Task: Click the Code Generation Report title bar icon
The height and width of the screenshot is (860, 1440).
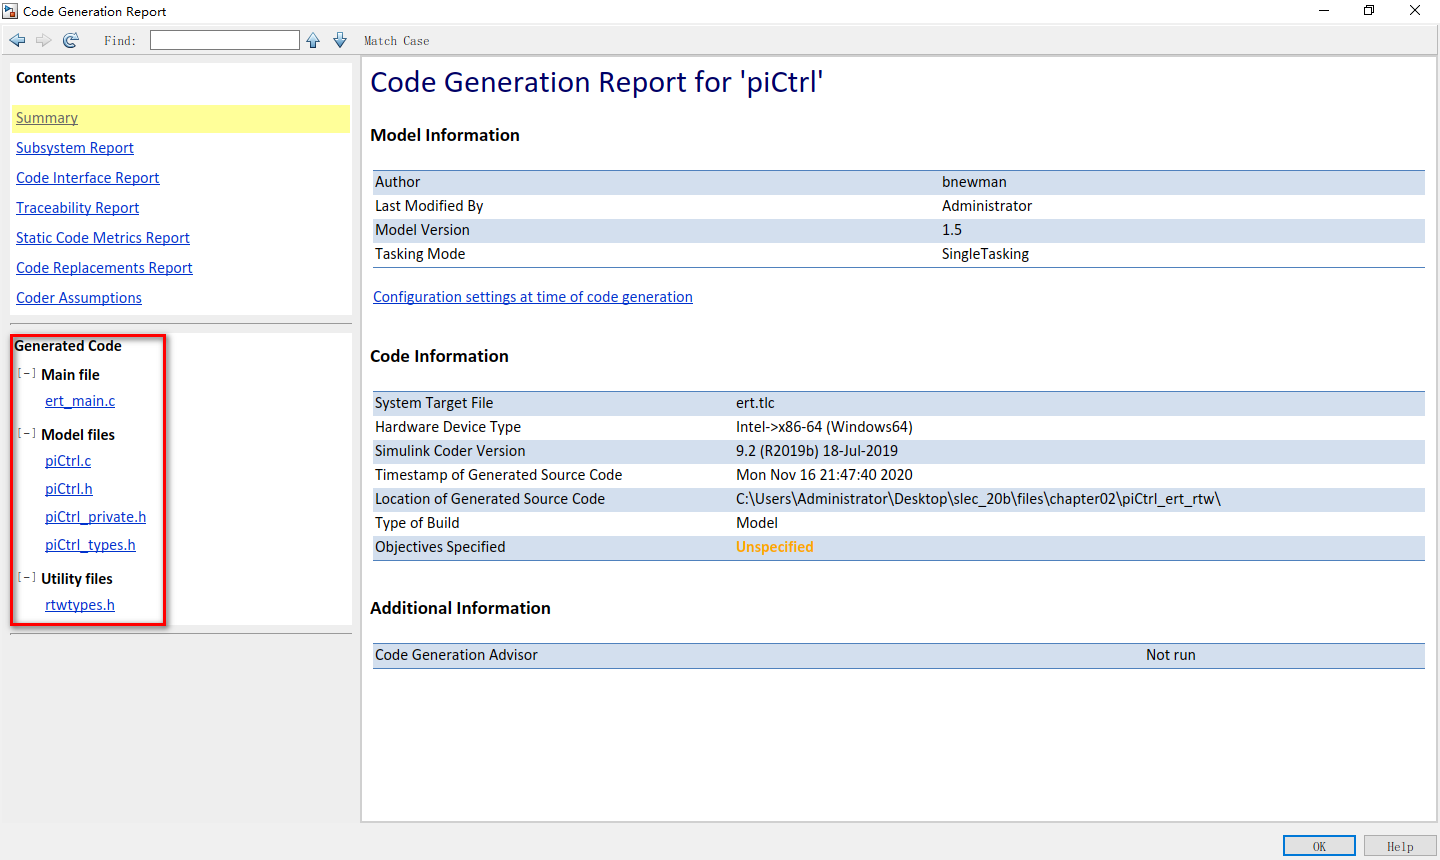Action: pos(11,10)
